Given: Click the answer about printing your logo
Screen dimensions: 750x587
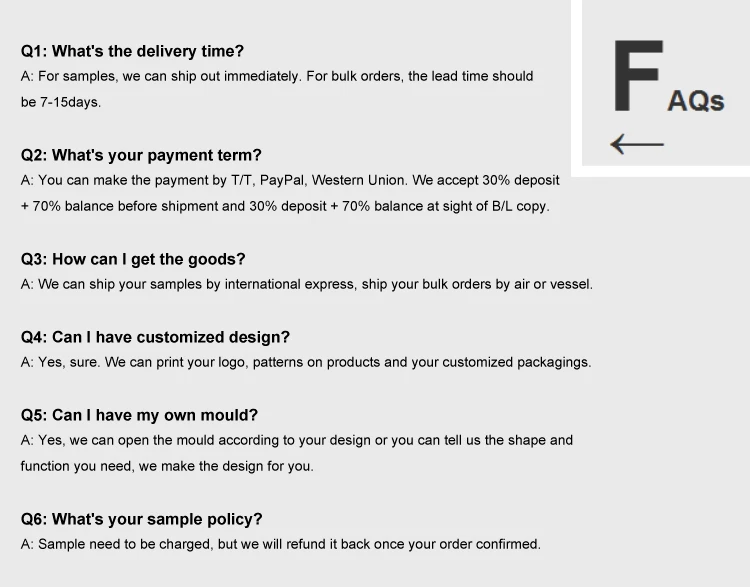Looking at the screenshot, I should pos(305,362).
